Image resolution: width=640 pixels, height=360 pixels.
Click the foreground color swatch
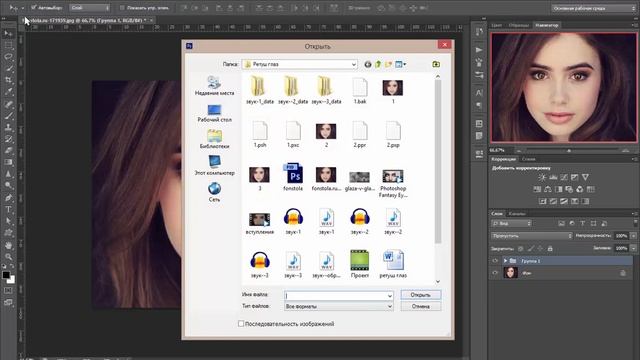coord(6,275)
